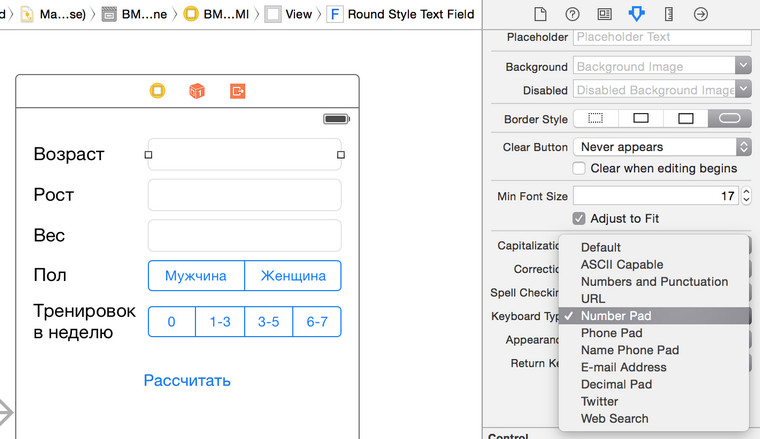Screen dimensions: 760x439
Task: Click the Рассчитать button
Action: [x=187, y=380]
